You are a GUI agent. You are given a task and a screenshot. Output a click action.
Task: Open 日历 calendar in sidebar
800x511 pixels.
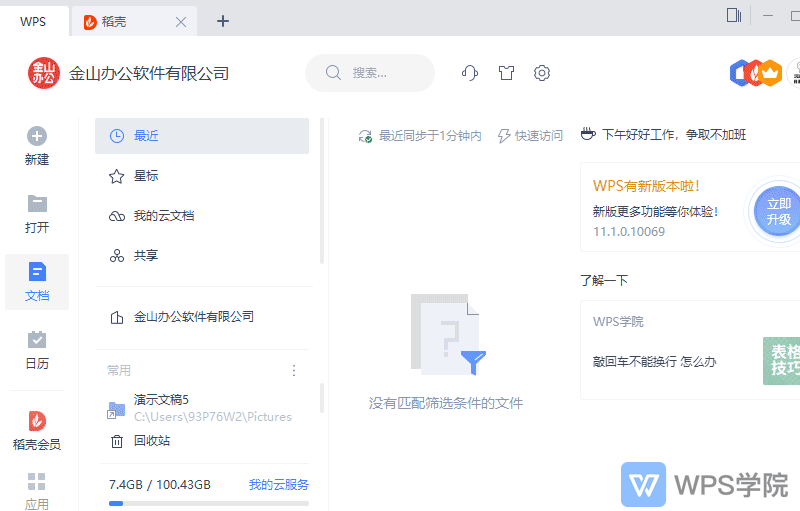pos(37,350)
